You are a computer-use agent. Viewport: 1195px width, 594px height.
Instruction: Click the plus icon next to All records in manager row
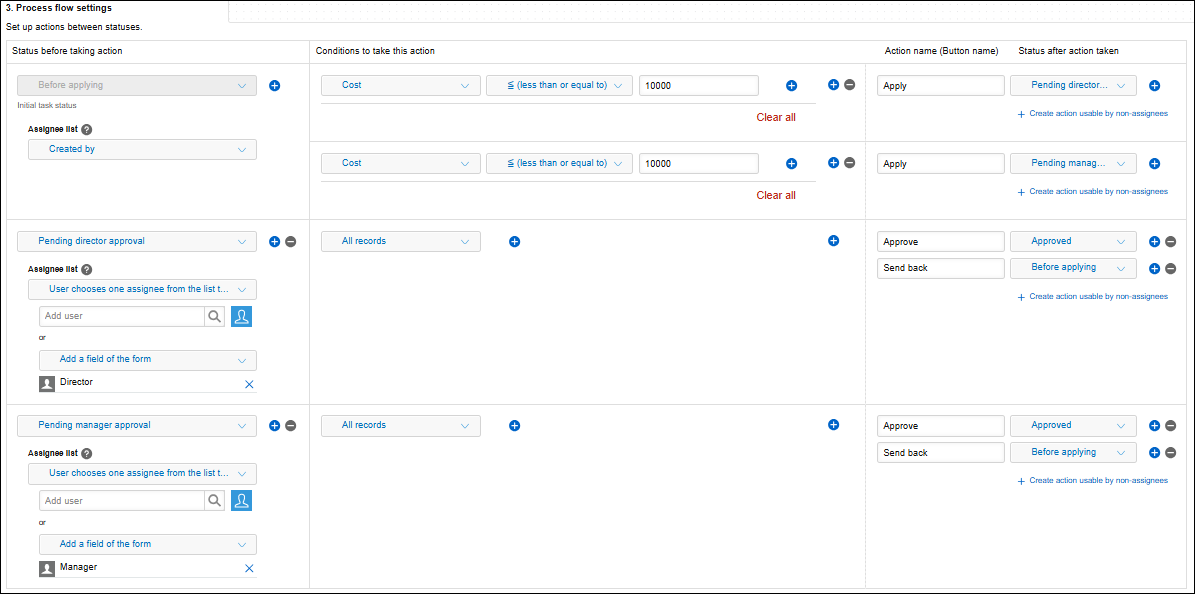coord(514,425)
